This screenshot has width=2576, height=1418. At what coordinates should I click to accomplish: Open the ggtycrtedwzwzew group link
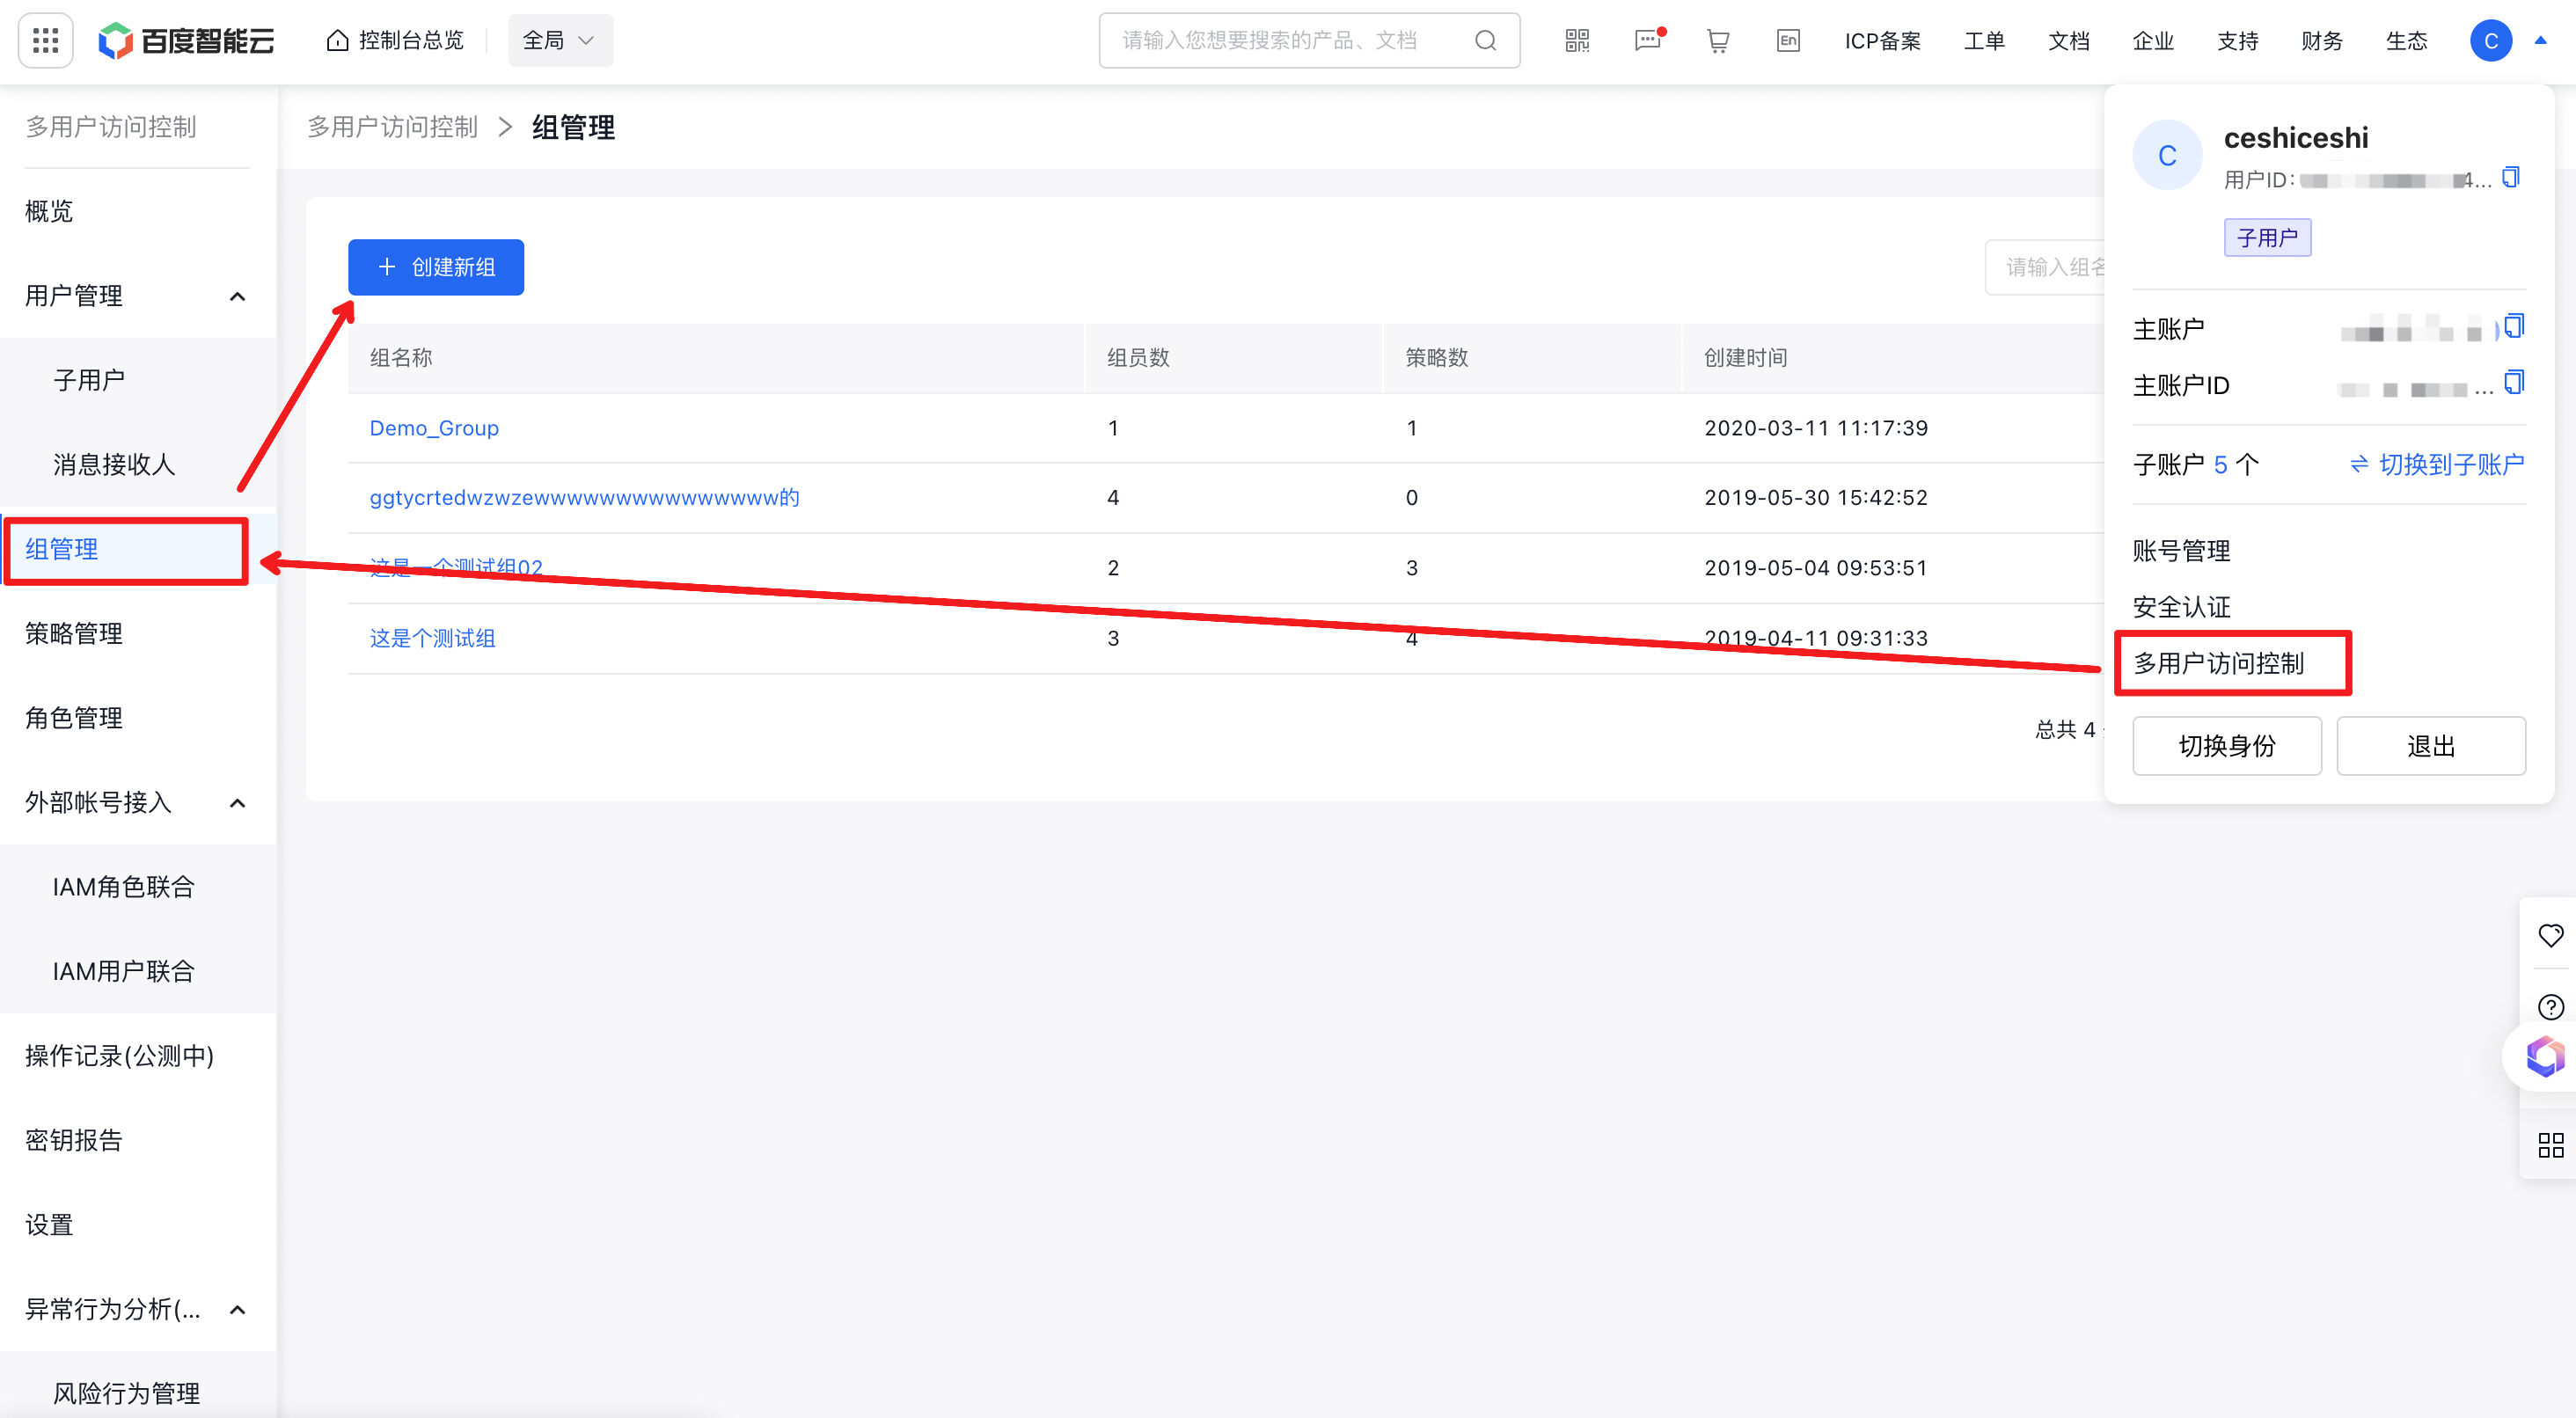click(x=584, y=497)
